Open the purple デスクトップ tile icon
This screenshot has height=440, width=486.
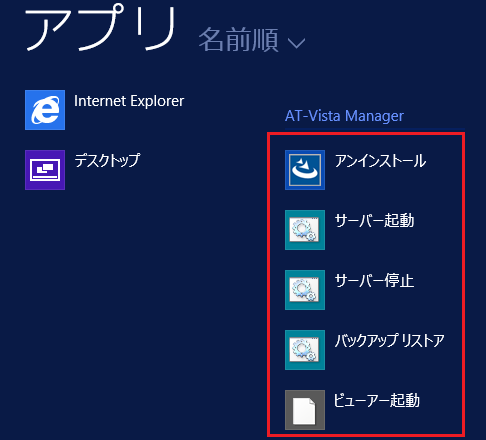[45, 170]
